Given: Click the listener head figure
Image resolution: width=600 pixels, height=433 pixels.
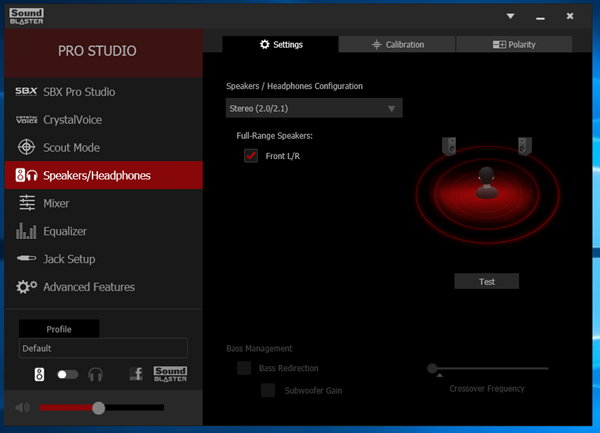Looking at the screenshot, I should tap(487, 182).
